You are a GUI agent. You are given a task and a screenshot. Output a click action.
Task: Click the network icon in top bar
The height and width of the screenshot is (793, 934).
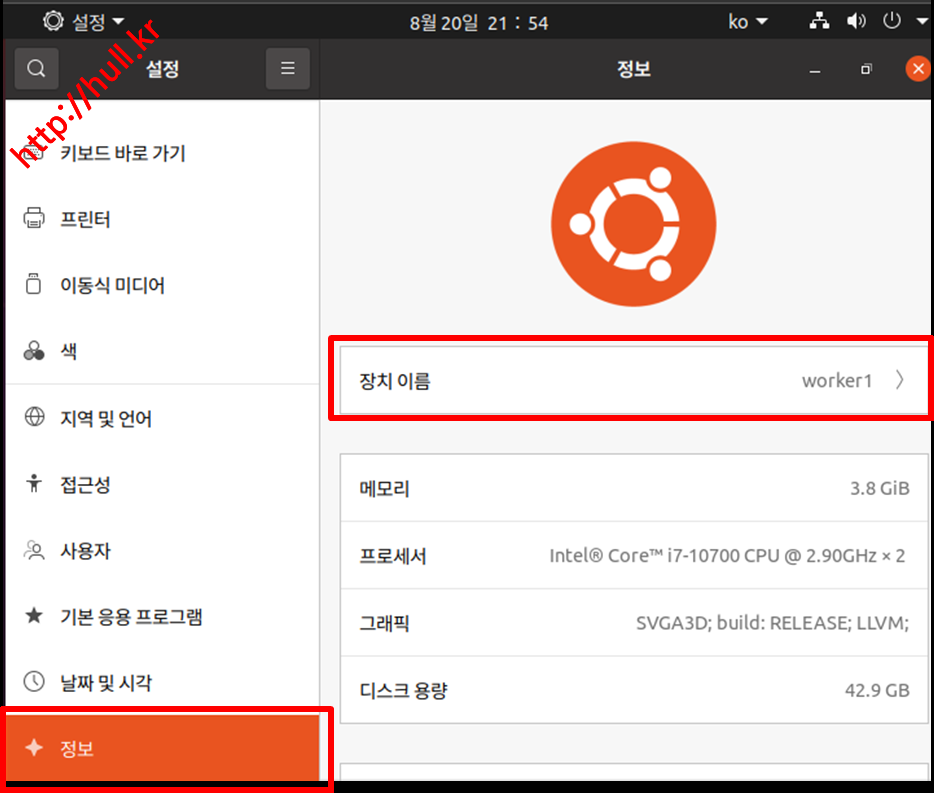[820, 21]
